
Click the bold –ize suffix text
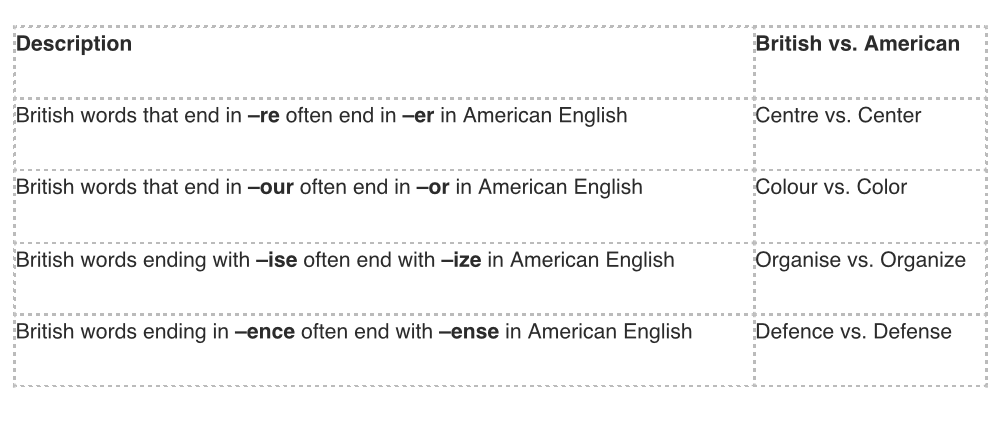pyautogui.click(x=460, y=261)
